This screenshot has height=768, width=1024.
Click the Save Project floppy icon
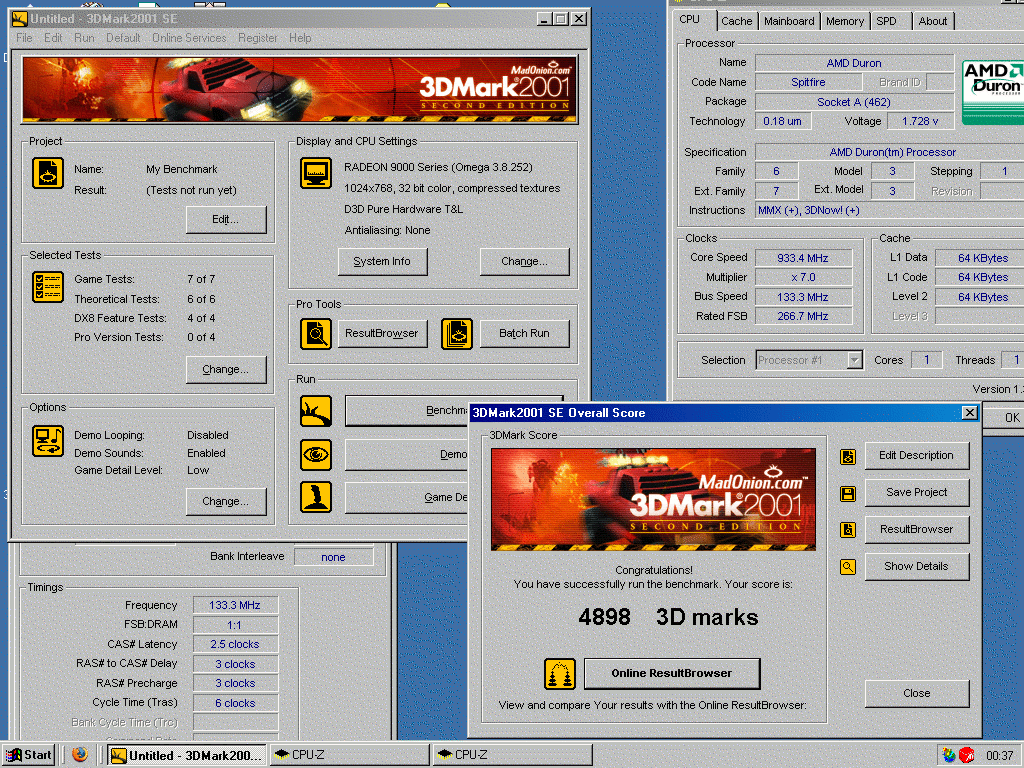tap(848, 493)
